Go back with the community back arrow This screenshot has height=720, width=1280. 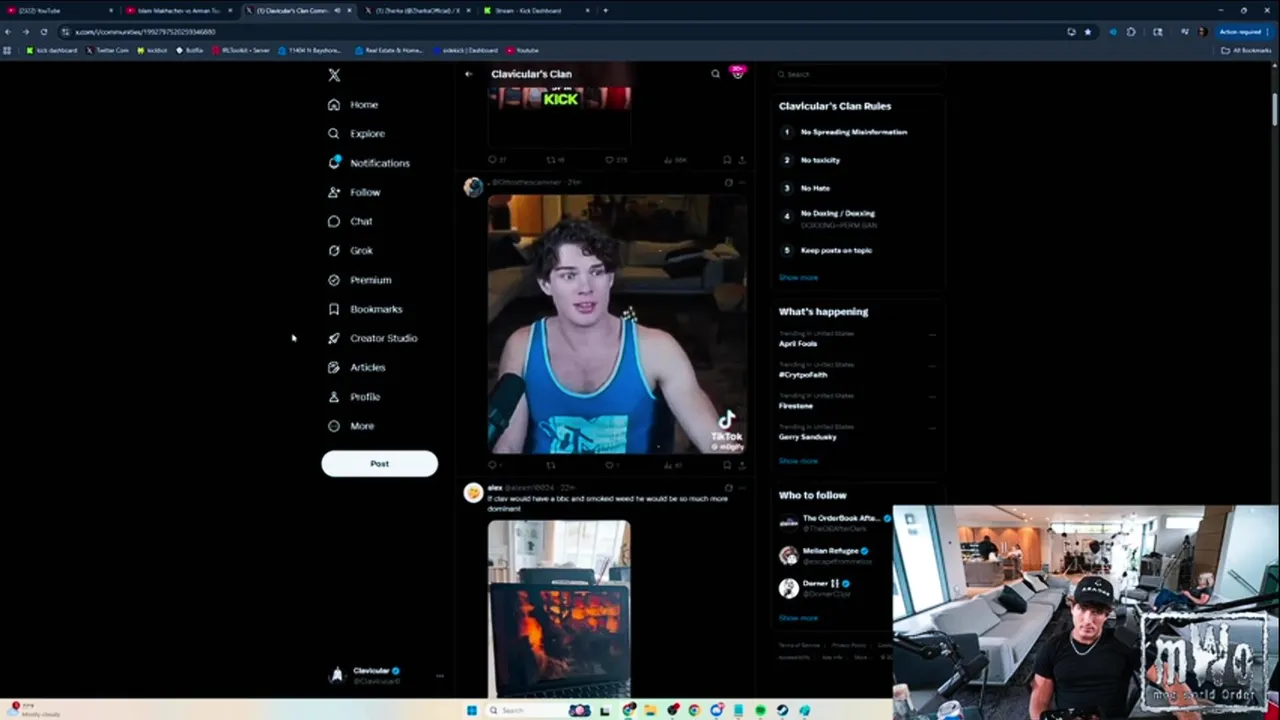[468, 74]
